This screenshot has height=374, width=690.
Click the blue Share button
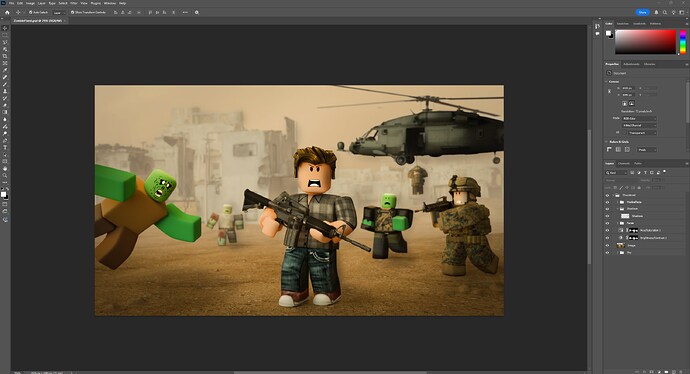642,12
